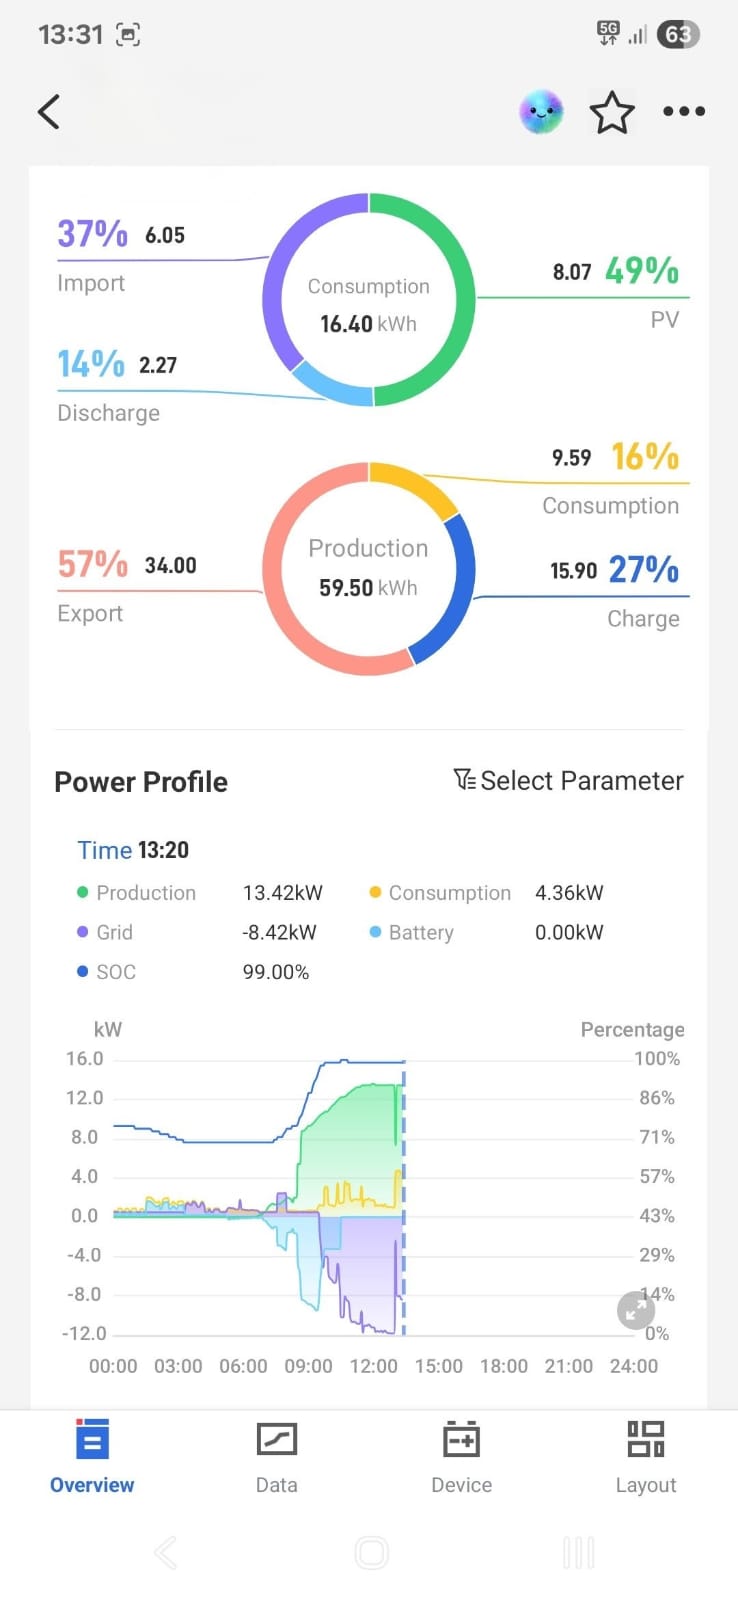The width and height of the screenshot is (738, 1600).
Task: Tap the back arrow icon
Action: point(49,112)
